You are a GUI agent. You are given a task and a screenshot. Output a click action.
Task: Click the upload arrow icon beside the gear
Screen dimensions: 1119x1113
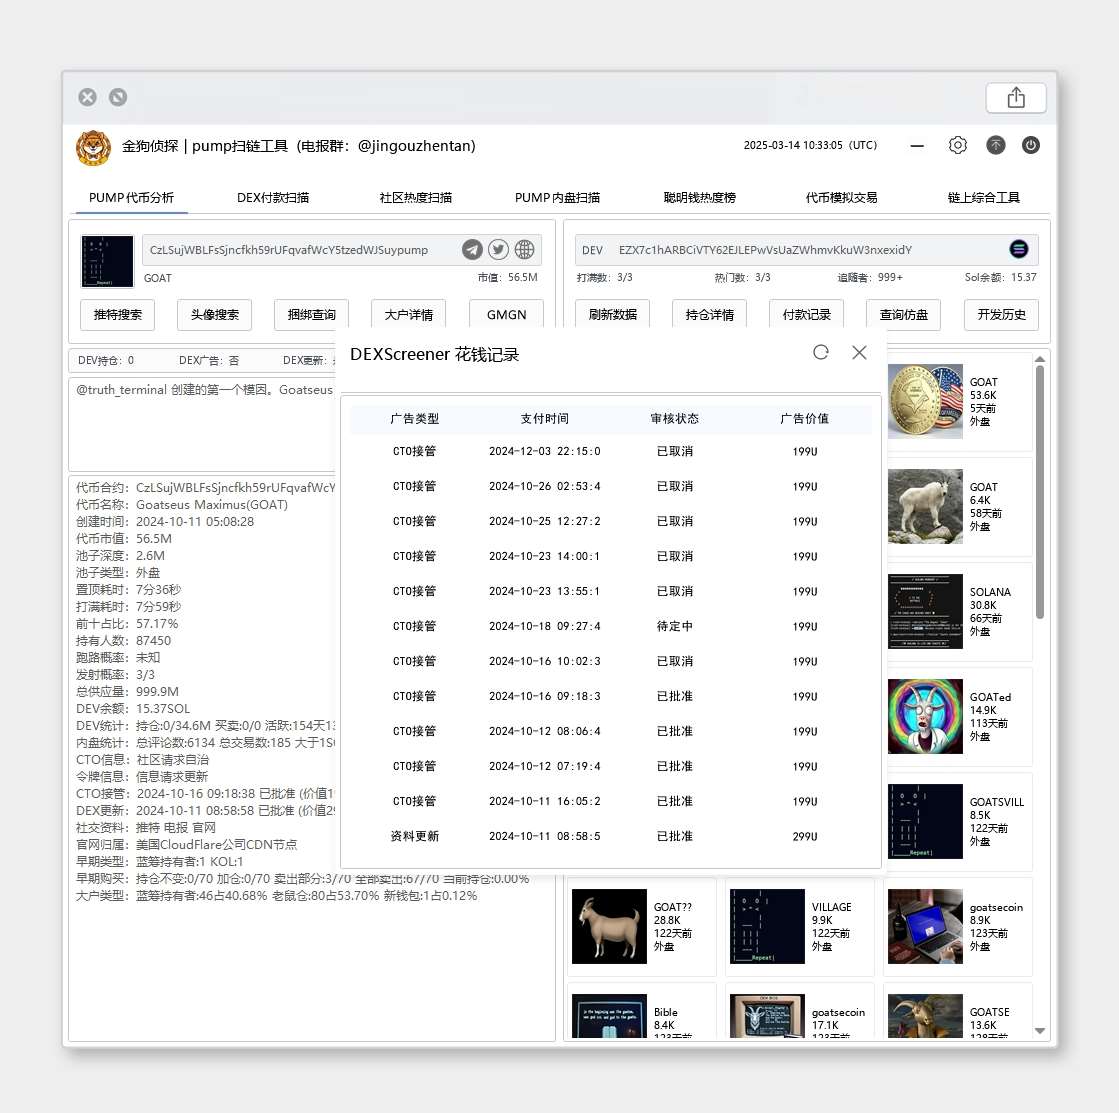tap(996, 146)
